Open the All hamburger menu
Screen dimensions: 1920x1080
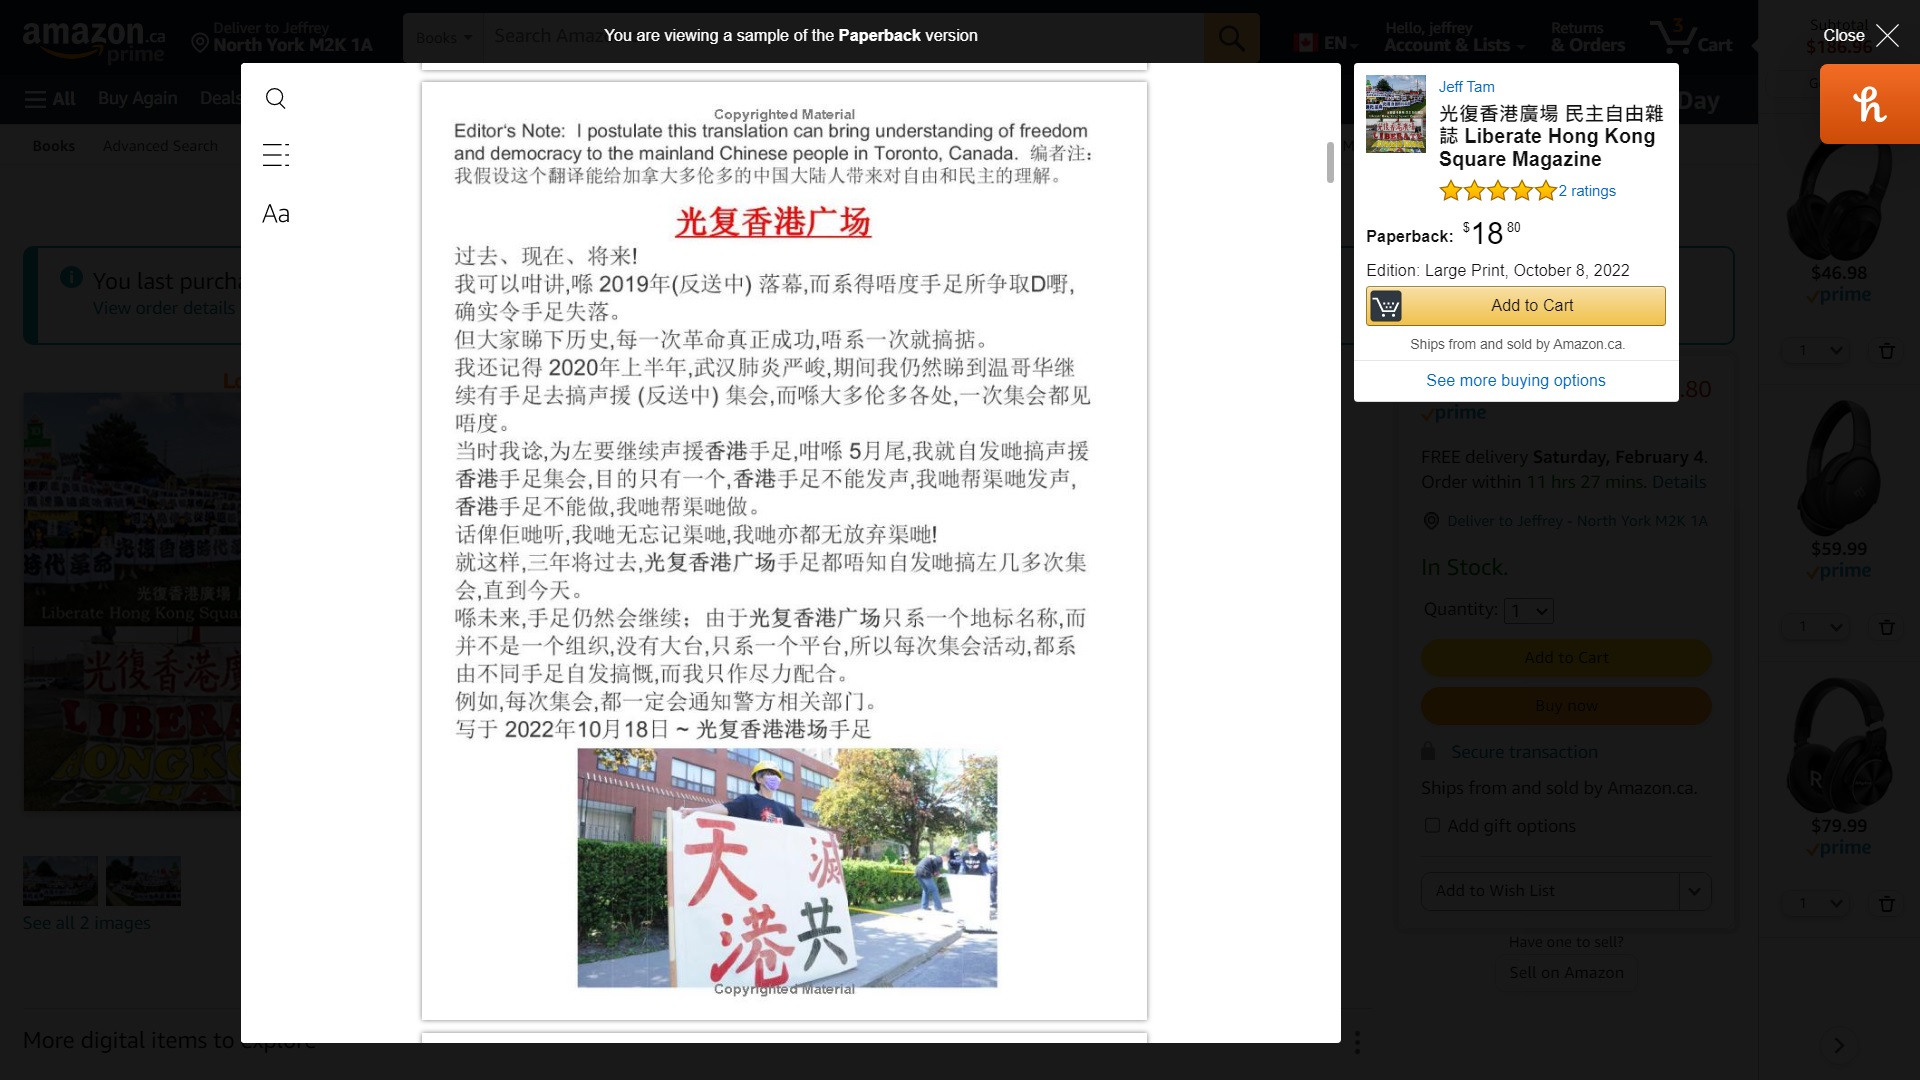[x=50, y=98]
